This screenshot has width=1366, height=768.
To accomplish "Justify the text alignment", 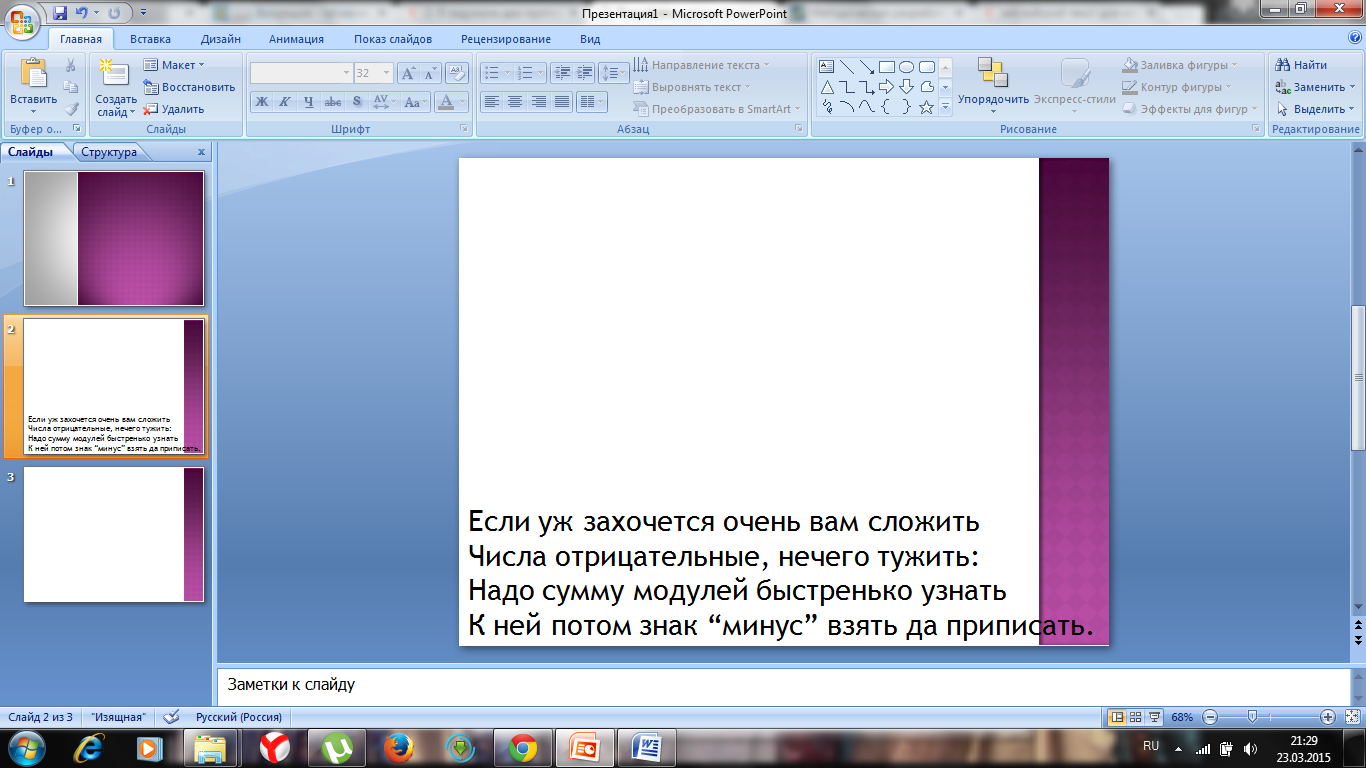I will [562, 102].
